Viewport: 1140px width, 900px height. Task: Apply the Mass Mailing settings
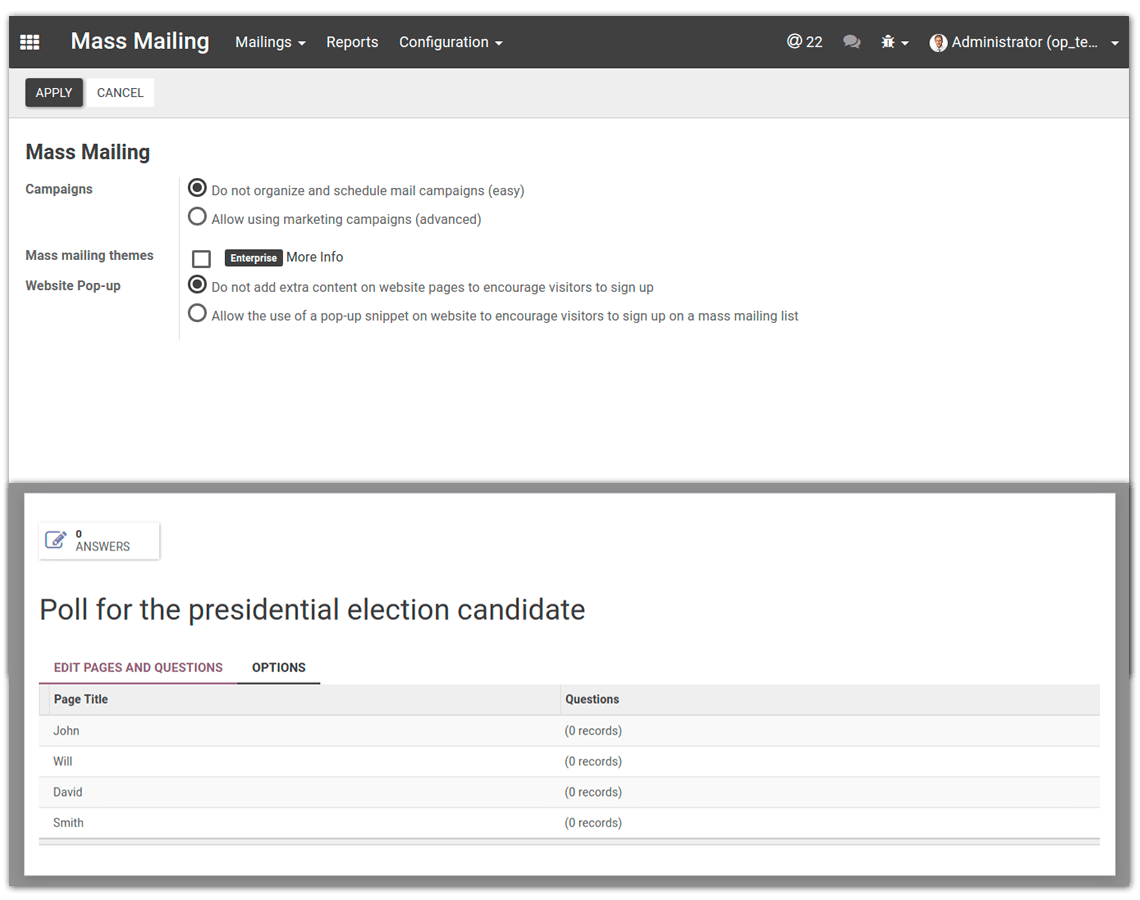click(54, 92)
